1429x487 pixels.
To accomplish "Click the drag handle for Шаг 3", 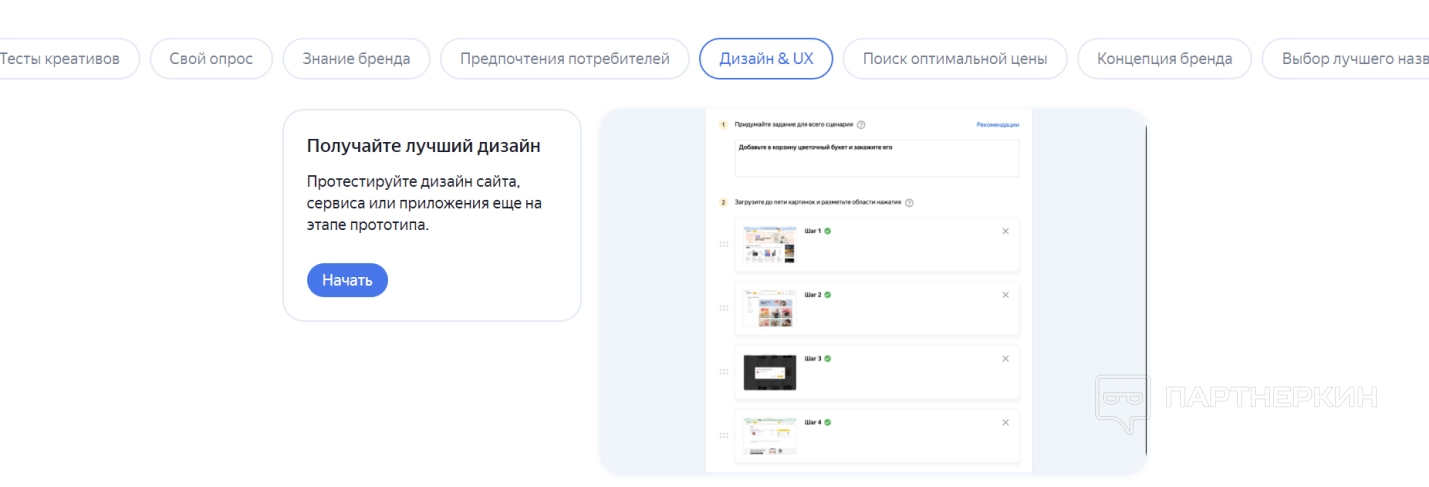I will pyautogui.click(x=724, y=372).
